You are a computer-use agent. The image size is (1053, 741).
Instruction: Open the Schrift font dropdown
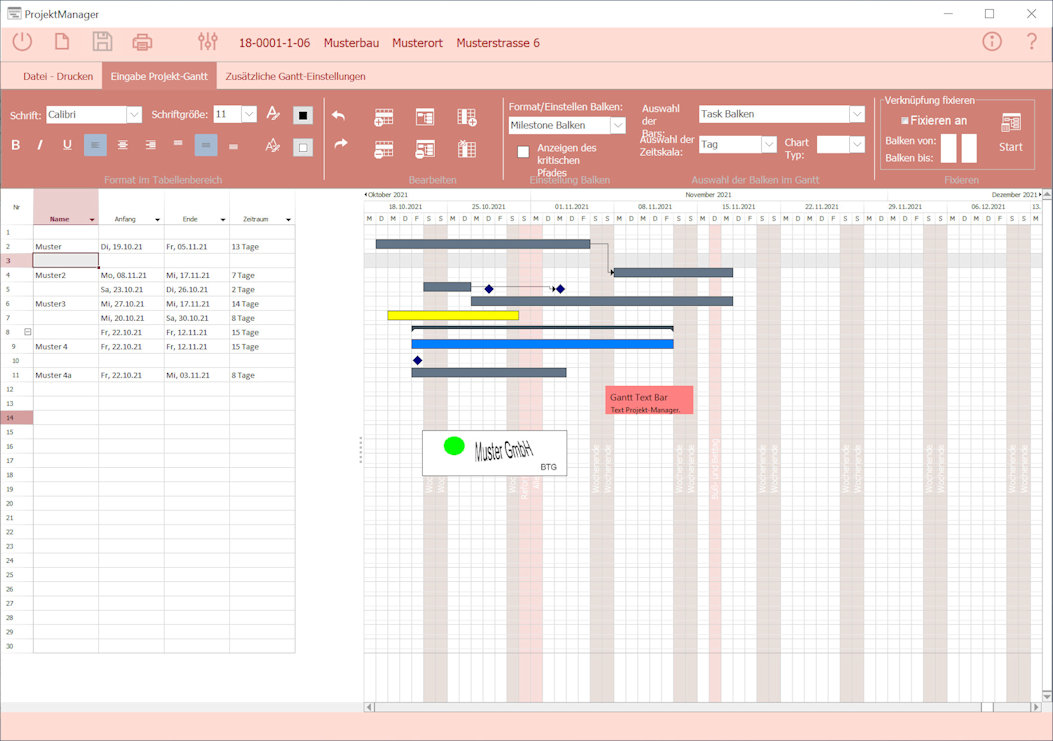click(x=134, y=115)
